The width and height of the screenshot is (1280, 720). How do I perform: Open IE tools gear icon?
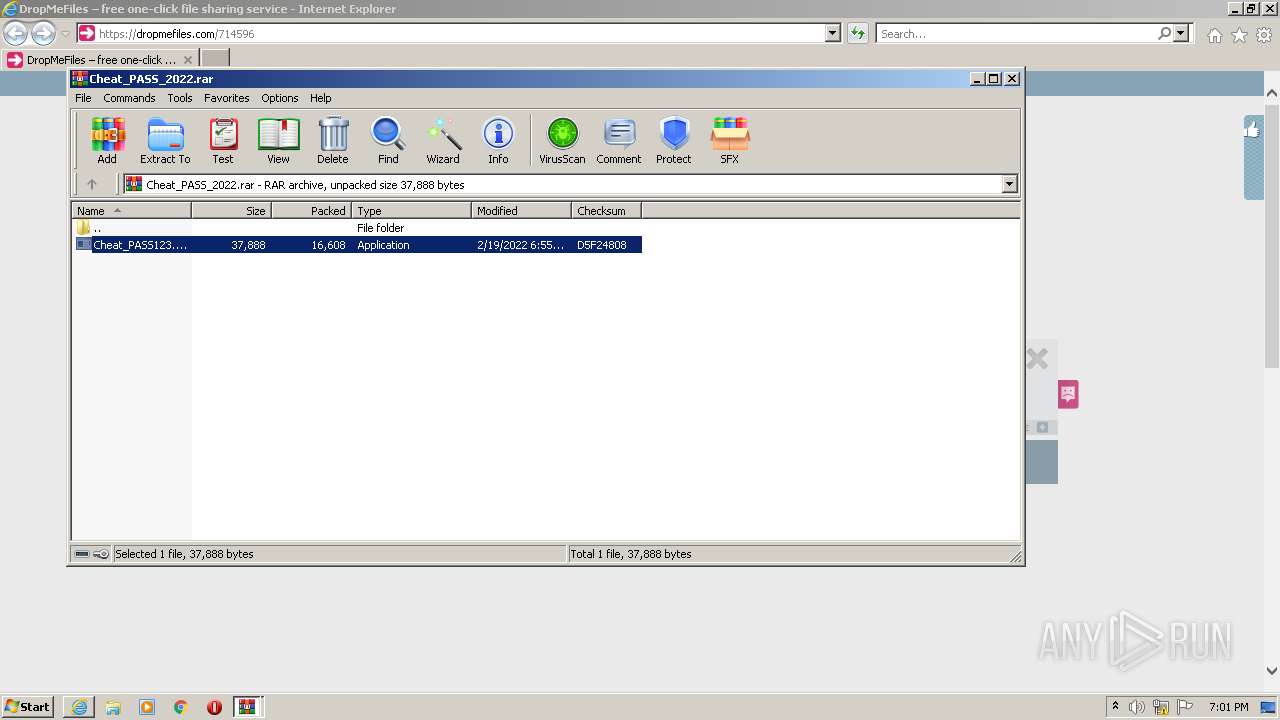tap(1264, 35)
